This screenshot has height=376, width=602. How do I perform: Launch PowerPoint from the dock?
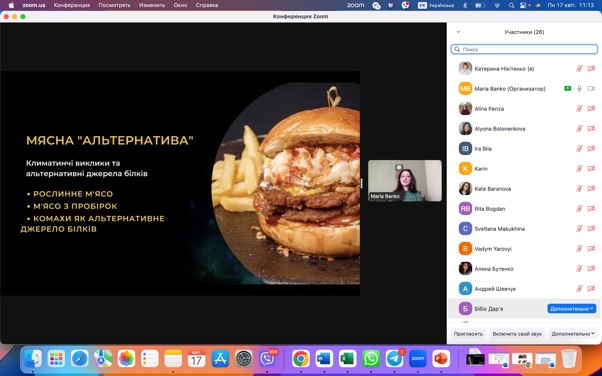pos(441,359)
